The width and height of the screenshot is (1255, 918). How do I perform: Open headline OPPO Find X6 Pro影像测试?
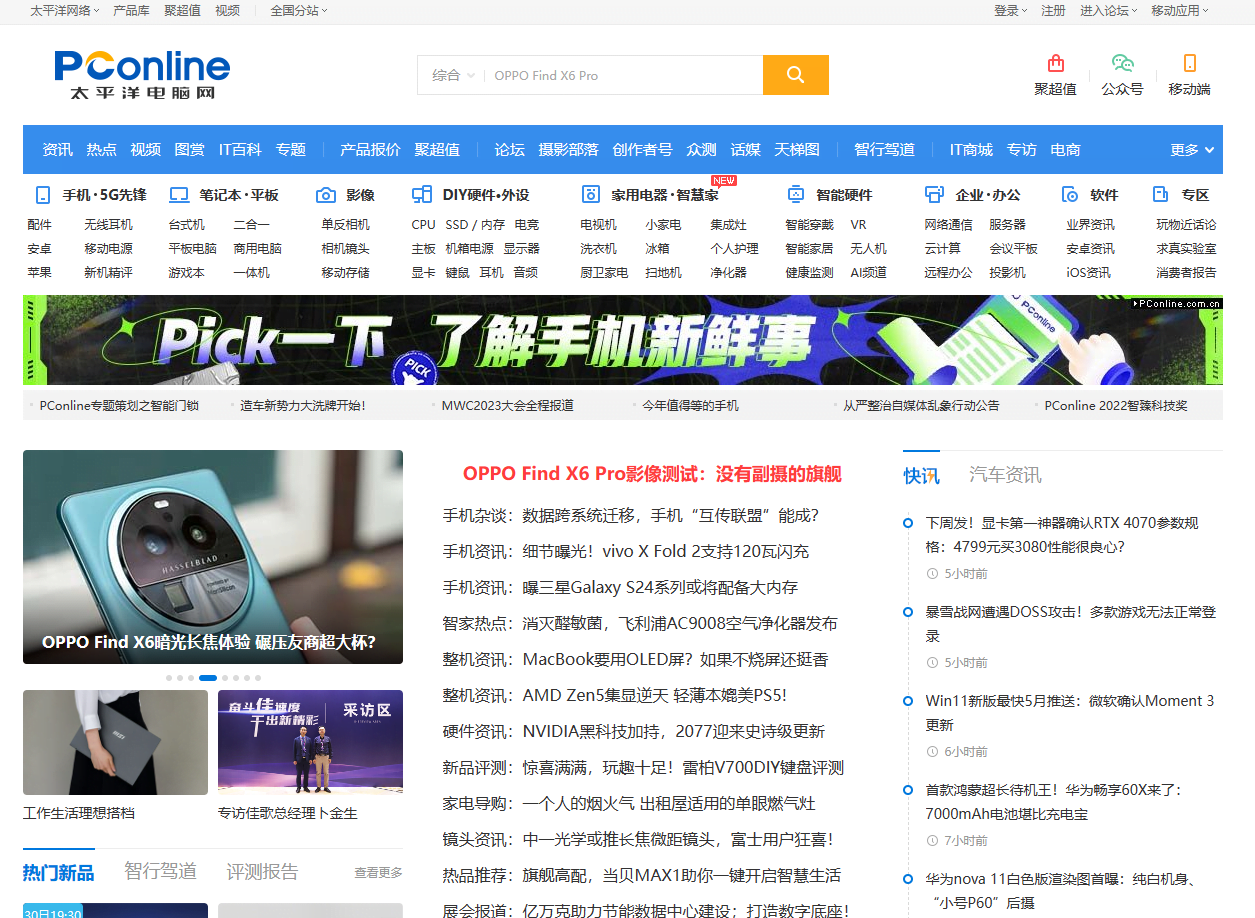pyautogui.click(x=652, y=474)
